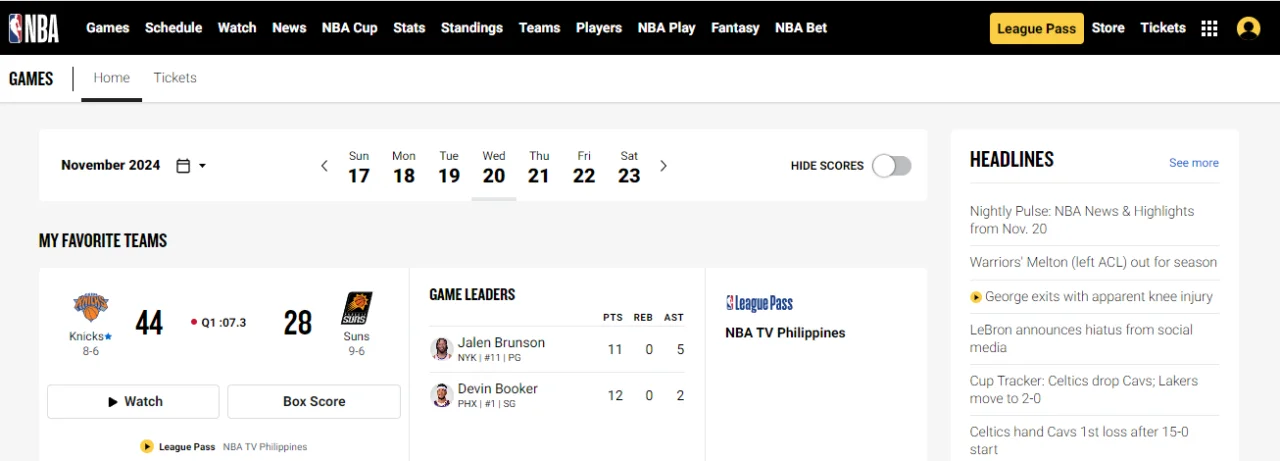
Task: Open the Watch menu
Action: click(237, 28)
